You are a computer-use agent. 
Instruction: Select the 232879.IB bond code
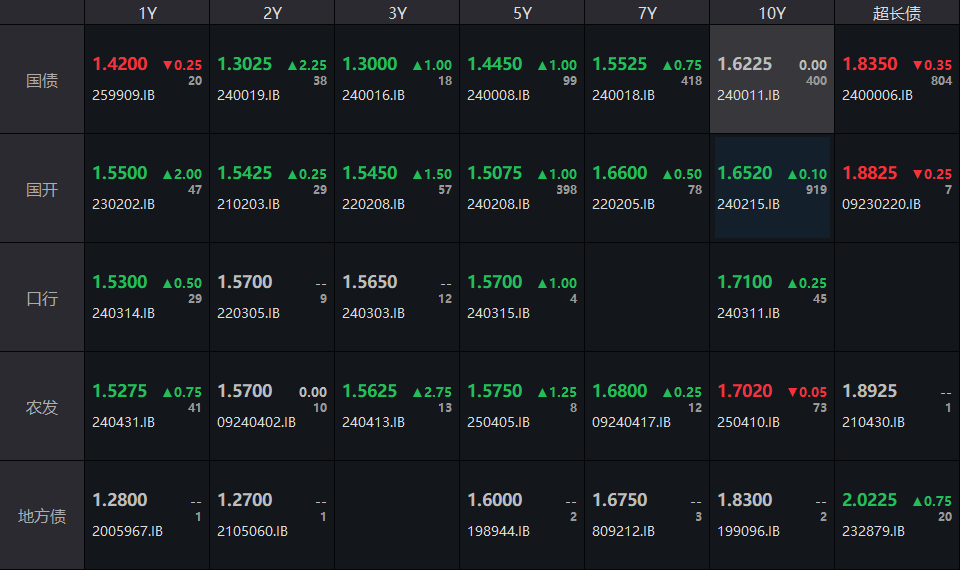click(873, 532)
